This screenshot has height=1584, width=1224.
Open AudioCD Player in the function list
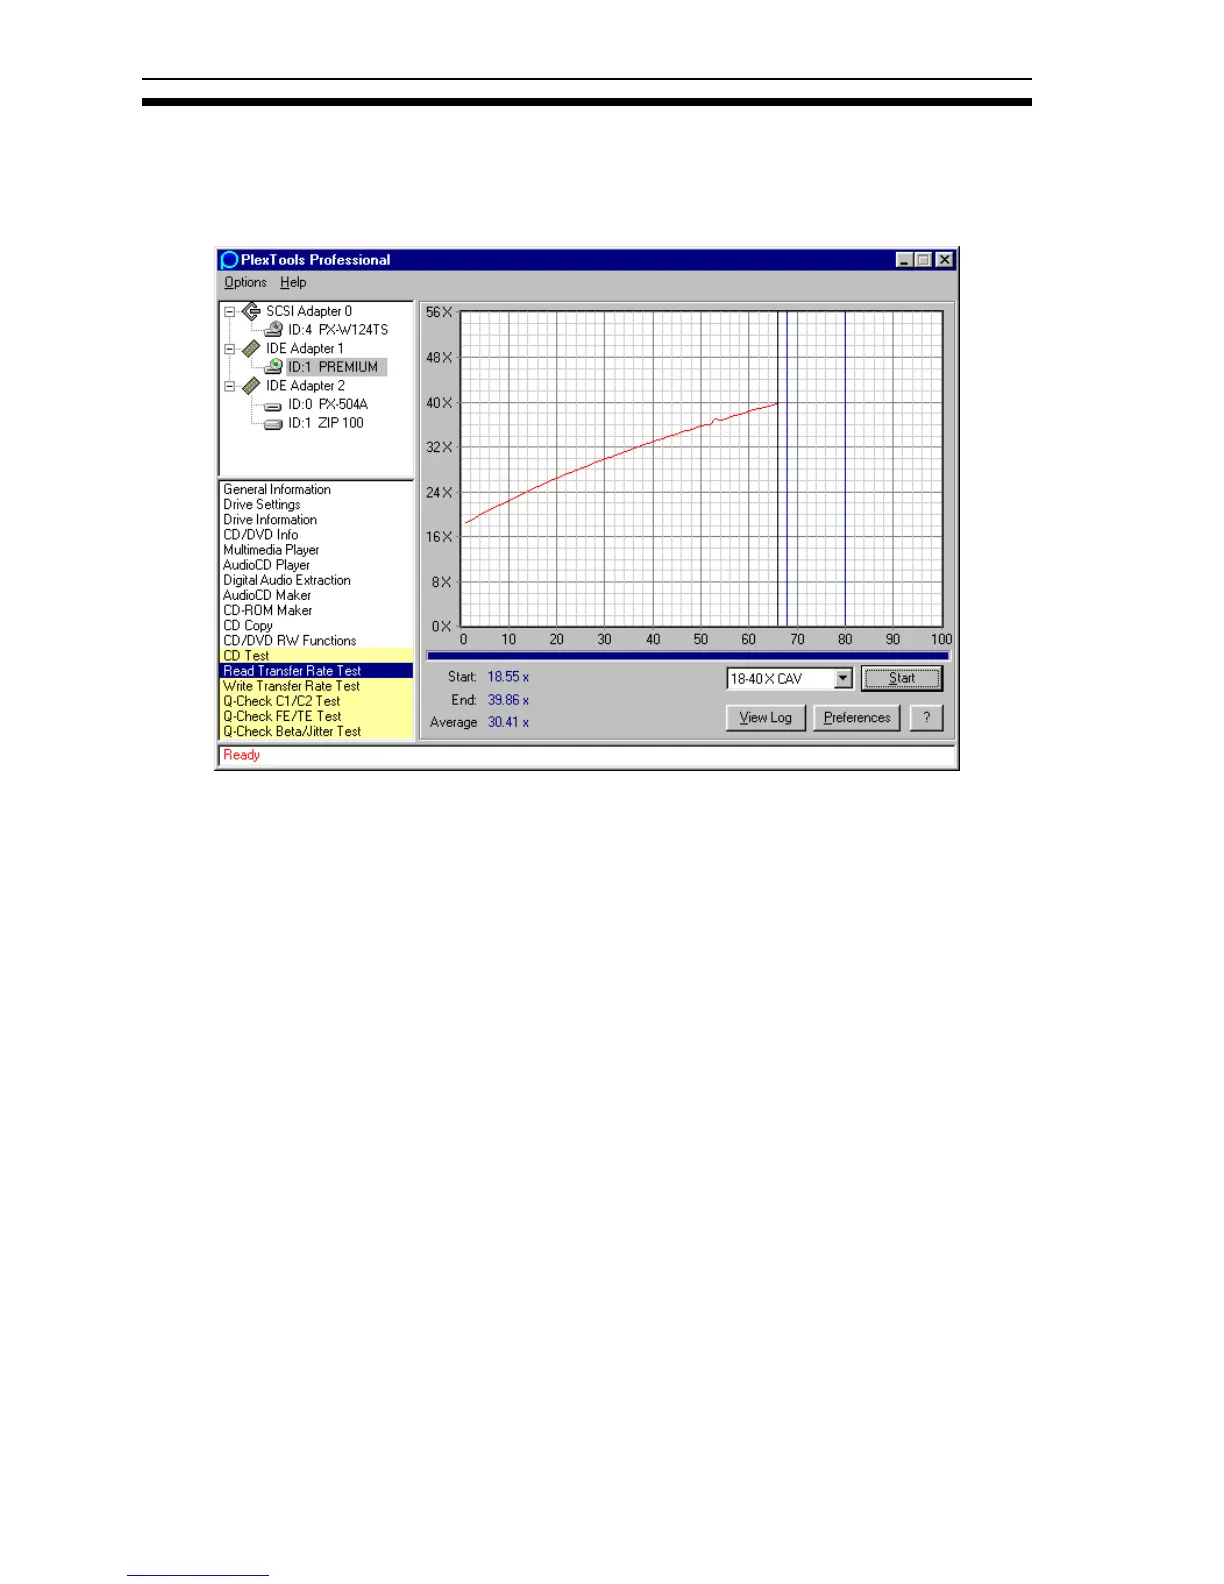pos(266,564)
